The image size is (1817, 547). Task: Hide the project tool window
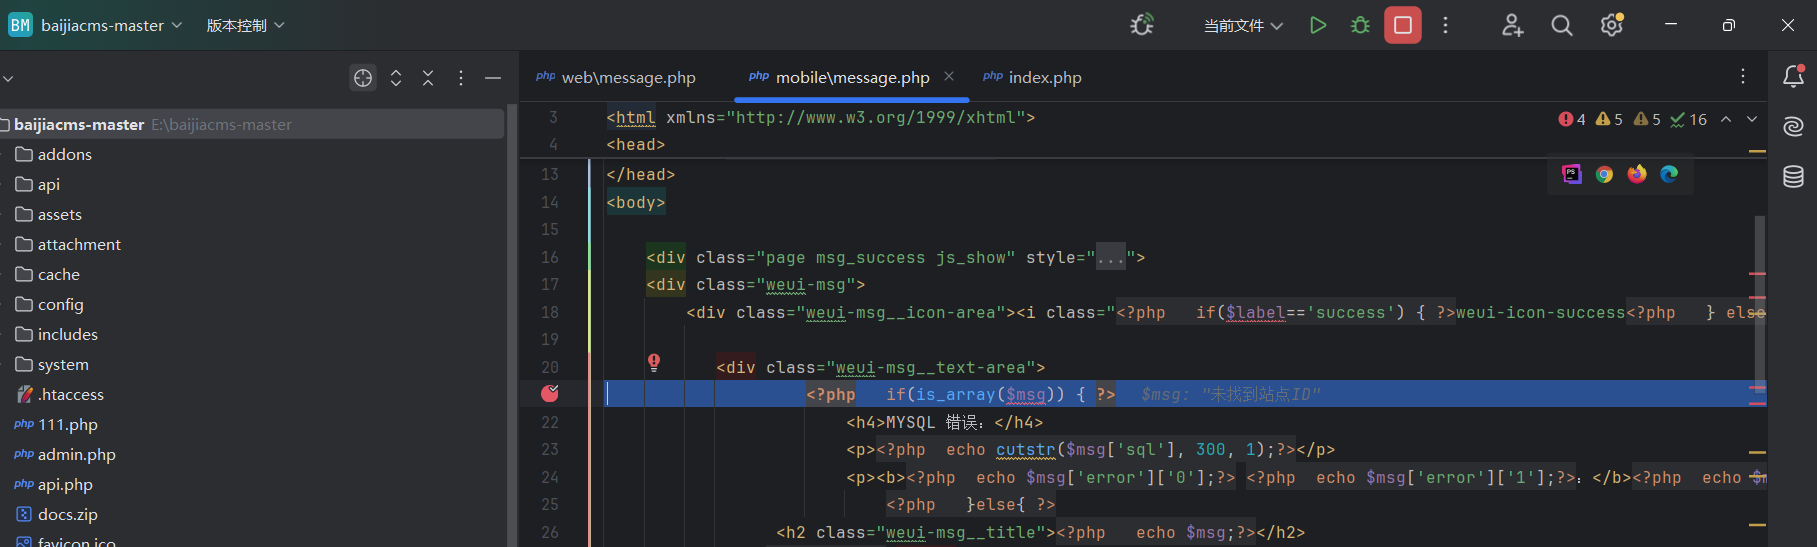coord(493,78)
